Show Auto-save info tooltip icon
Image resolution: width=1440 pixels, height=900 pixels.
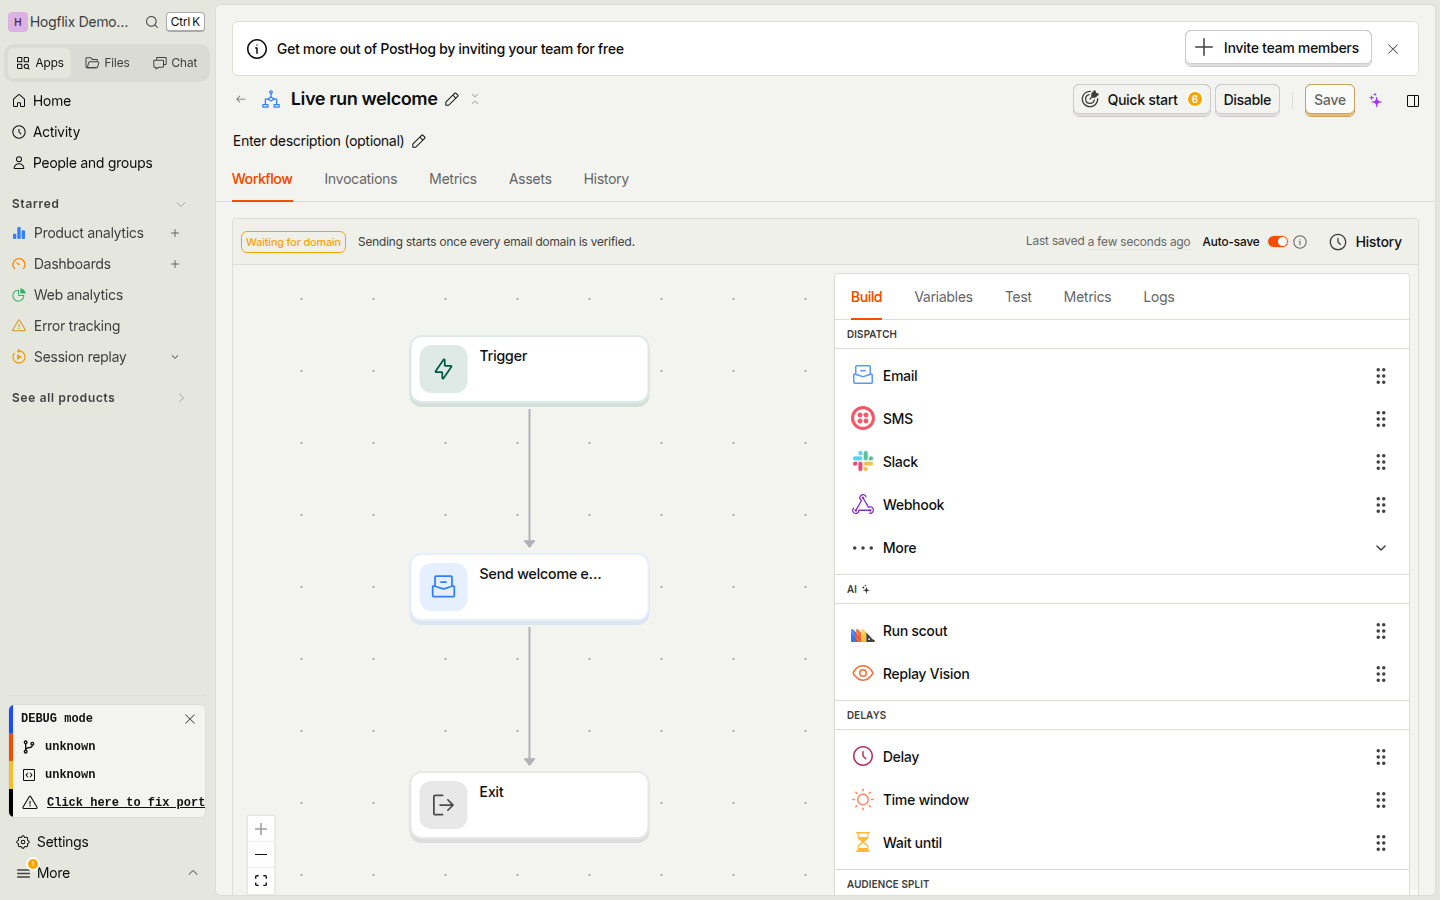[x=1300, y=242]
